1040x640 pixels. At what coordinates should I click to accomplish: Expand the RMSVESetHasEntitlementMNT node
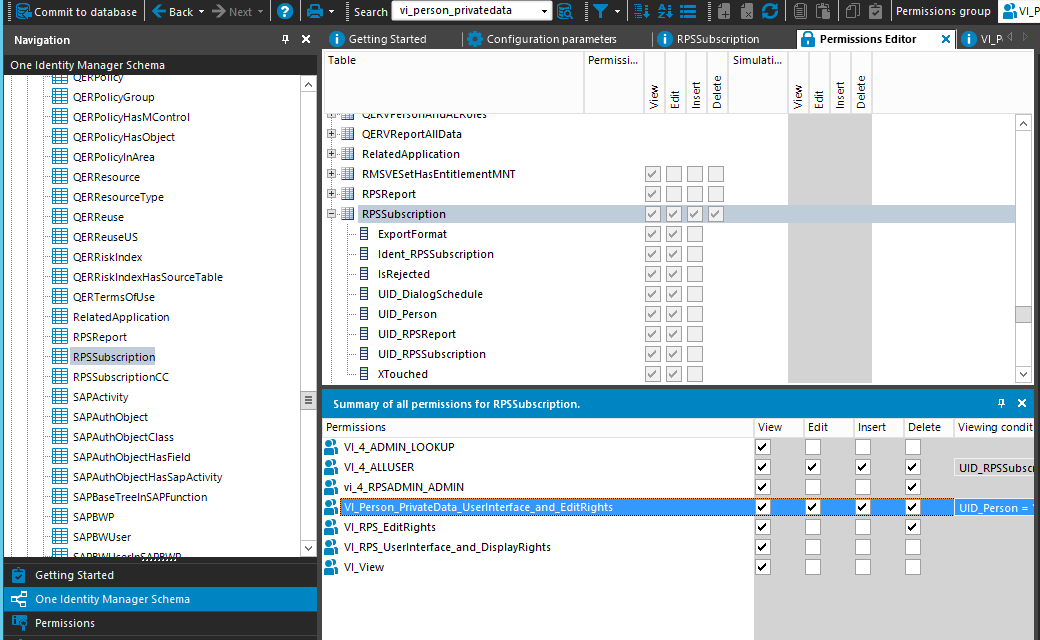[332, 174]
